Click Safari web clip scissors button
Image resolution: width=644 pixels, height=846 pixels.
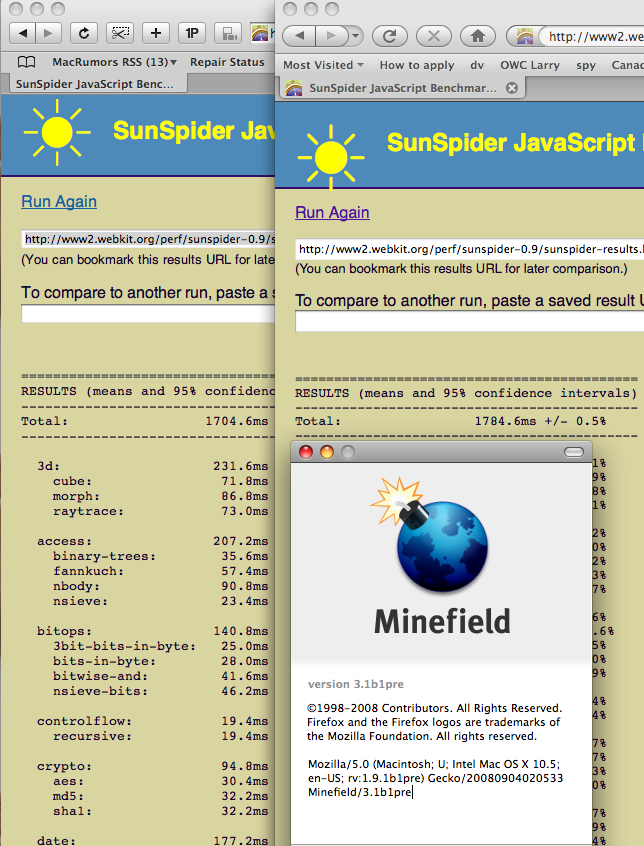coord(120,33)
